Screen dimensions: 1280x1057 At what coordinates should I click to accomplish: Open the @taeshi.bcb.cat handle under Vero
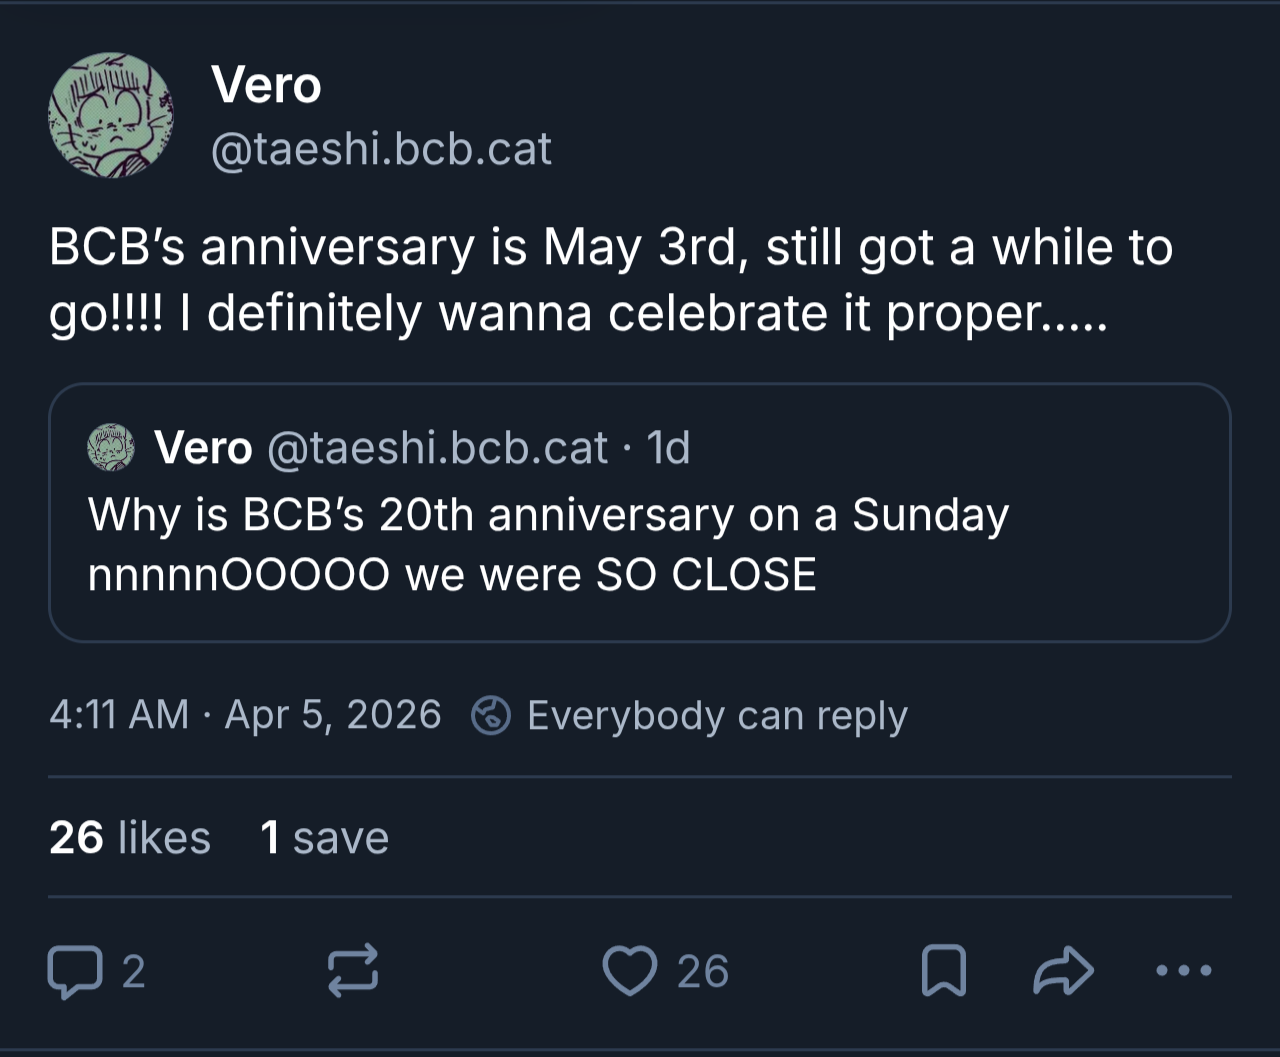(381, 150)
